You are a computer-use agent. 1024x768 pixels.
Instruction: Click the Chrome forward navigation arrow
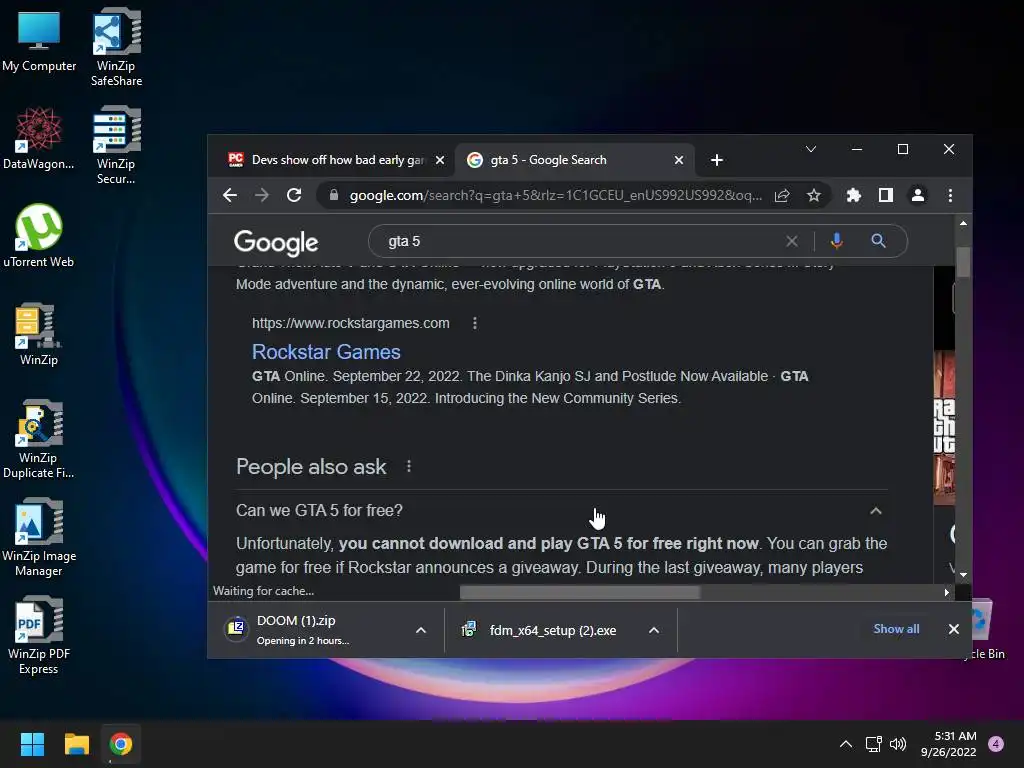tap(261, 195)
